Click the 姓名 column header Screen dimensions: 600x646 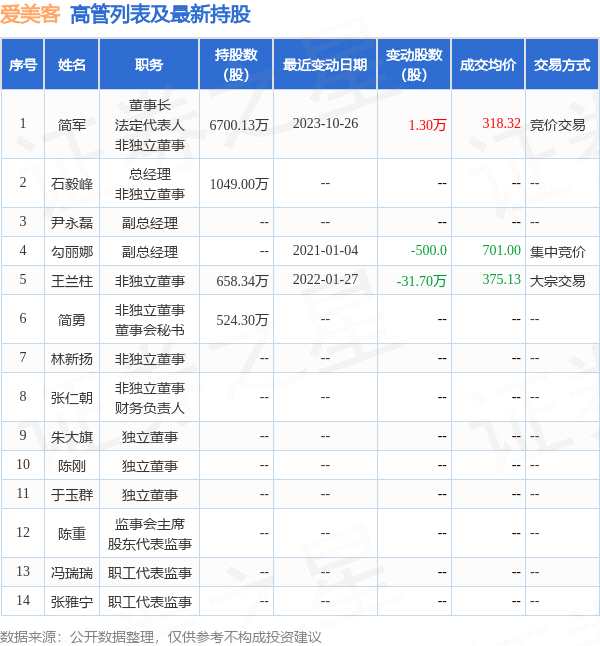point(72,65)
